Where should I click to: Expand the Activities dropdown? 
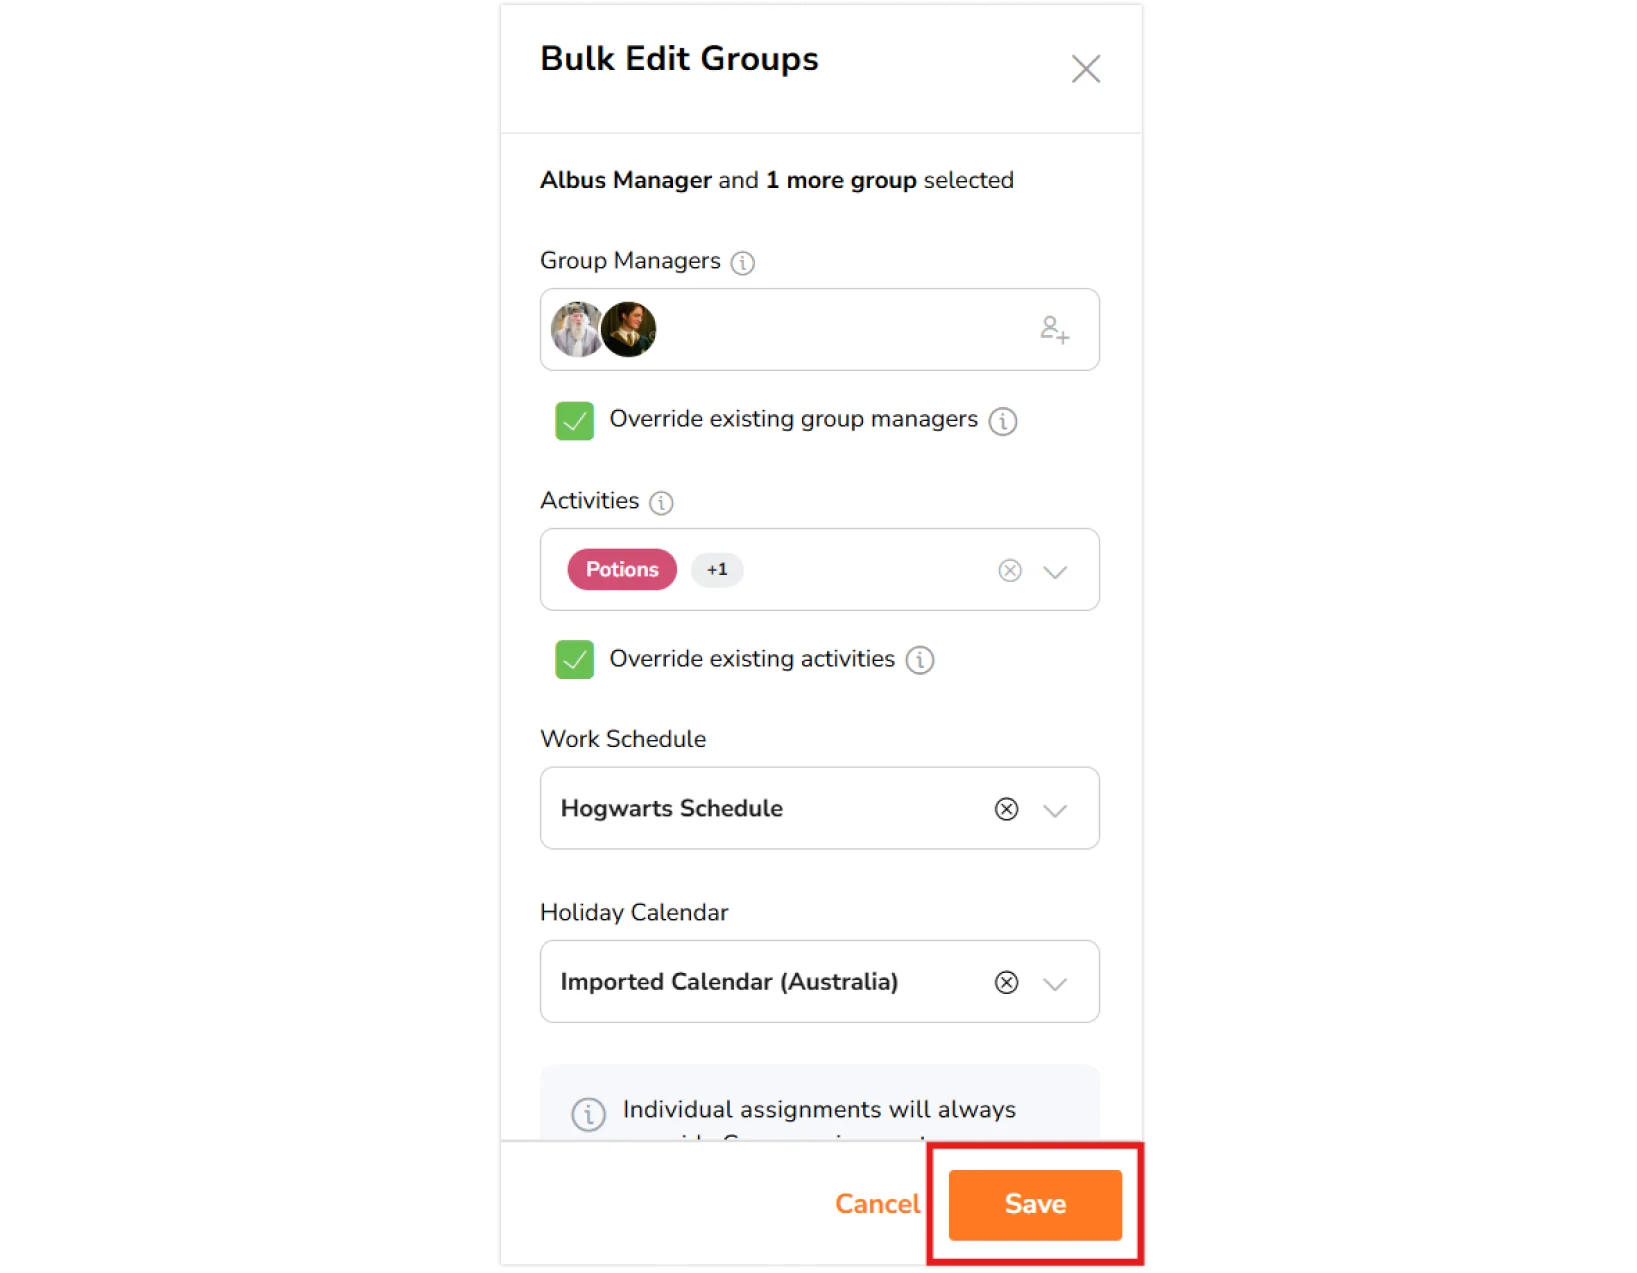(x=1055, y=571)
